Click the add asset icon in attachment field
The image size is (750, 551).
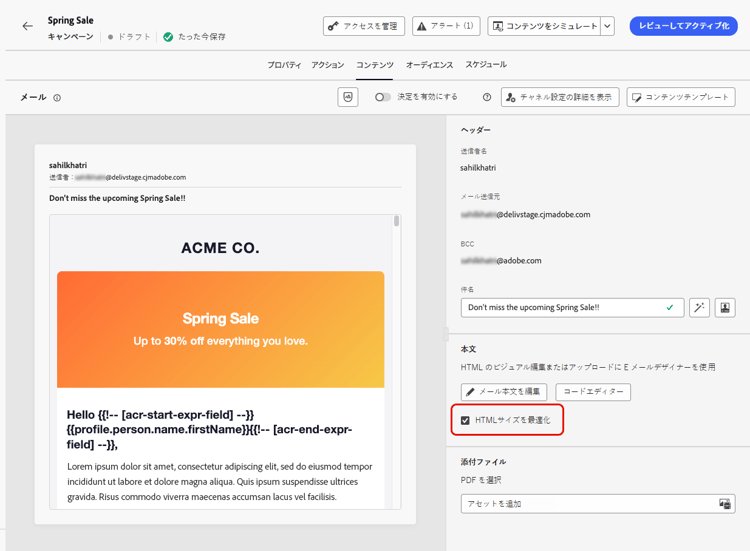coord(725,504)
